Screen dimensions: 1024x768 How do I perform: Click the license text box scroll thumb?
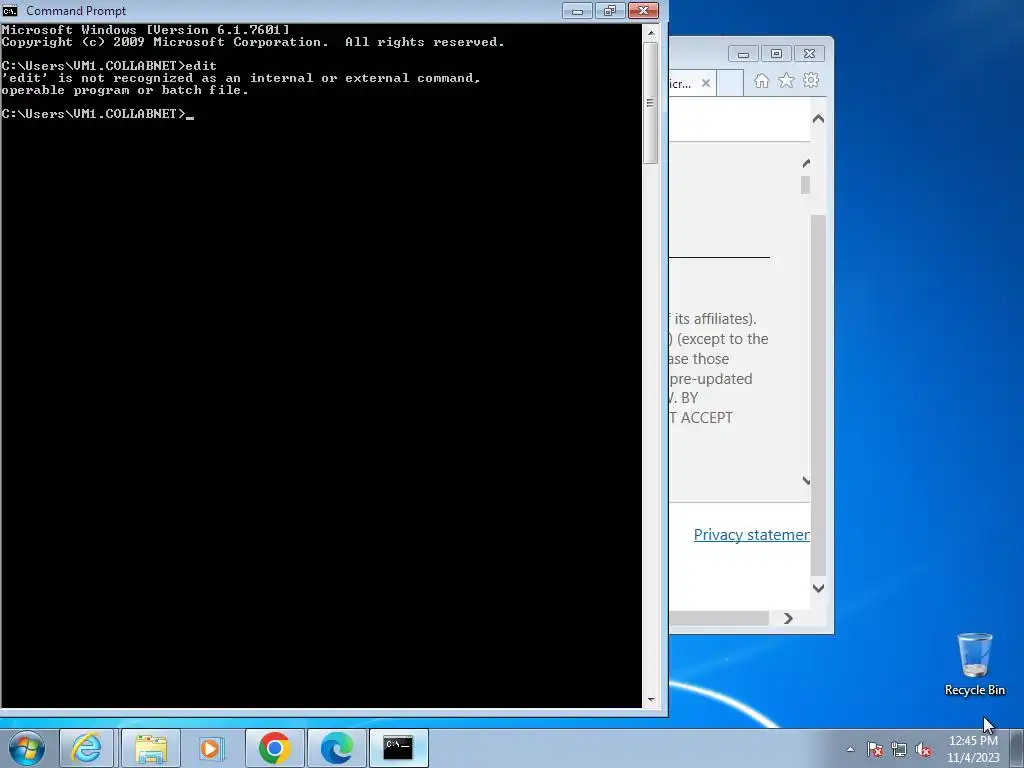click(x=805, y=185)
